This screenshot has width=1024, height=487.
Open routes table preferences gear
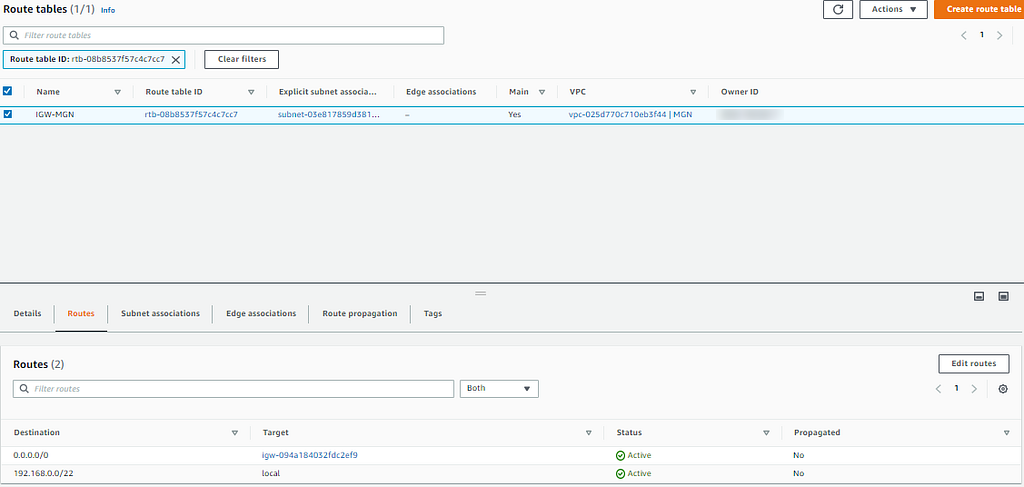[x=1003, y=389]
